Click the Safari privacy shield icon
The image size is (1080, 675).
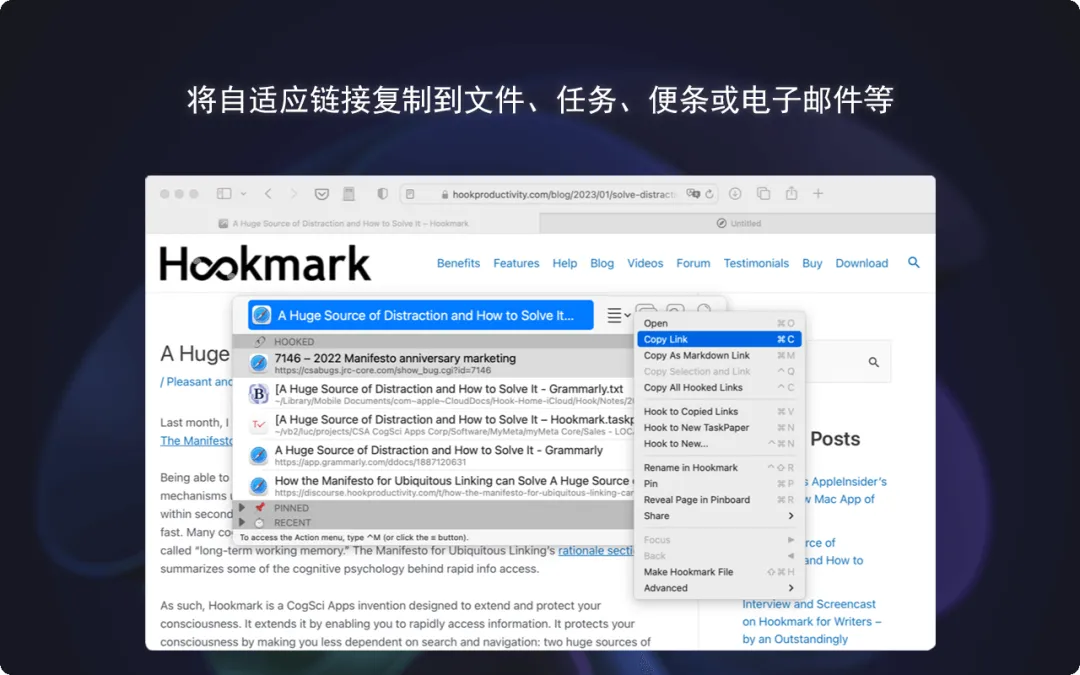(381, 193)
